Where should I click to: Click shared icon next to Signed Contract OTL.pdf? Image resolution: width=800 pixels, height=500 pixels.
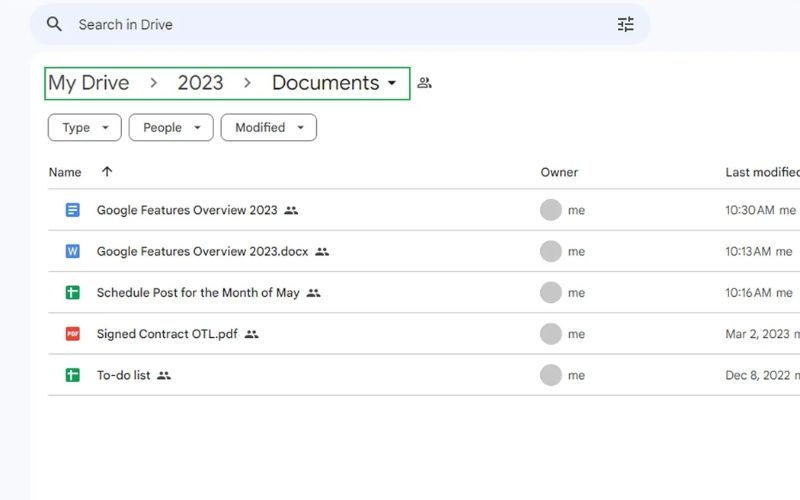[x=252, y=334]
